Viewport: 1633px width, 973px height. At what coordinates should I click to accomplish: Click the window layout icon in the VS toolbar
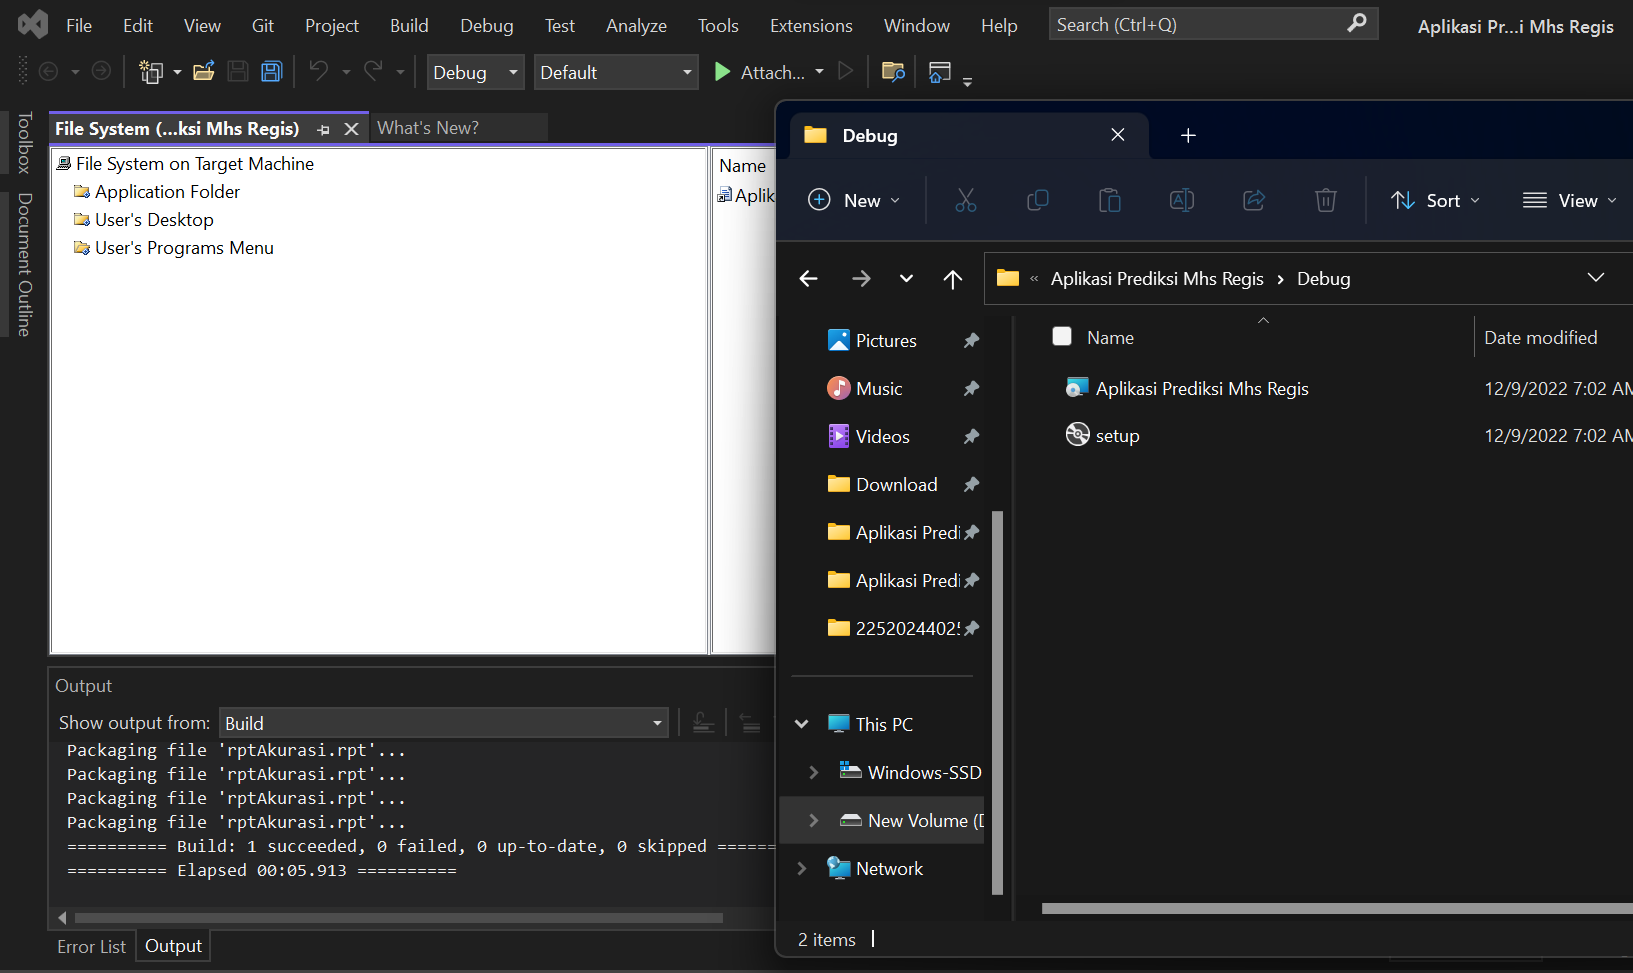click(940, 71)
